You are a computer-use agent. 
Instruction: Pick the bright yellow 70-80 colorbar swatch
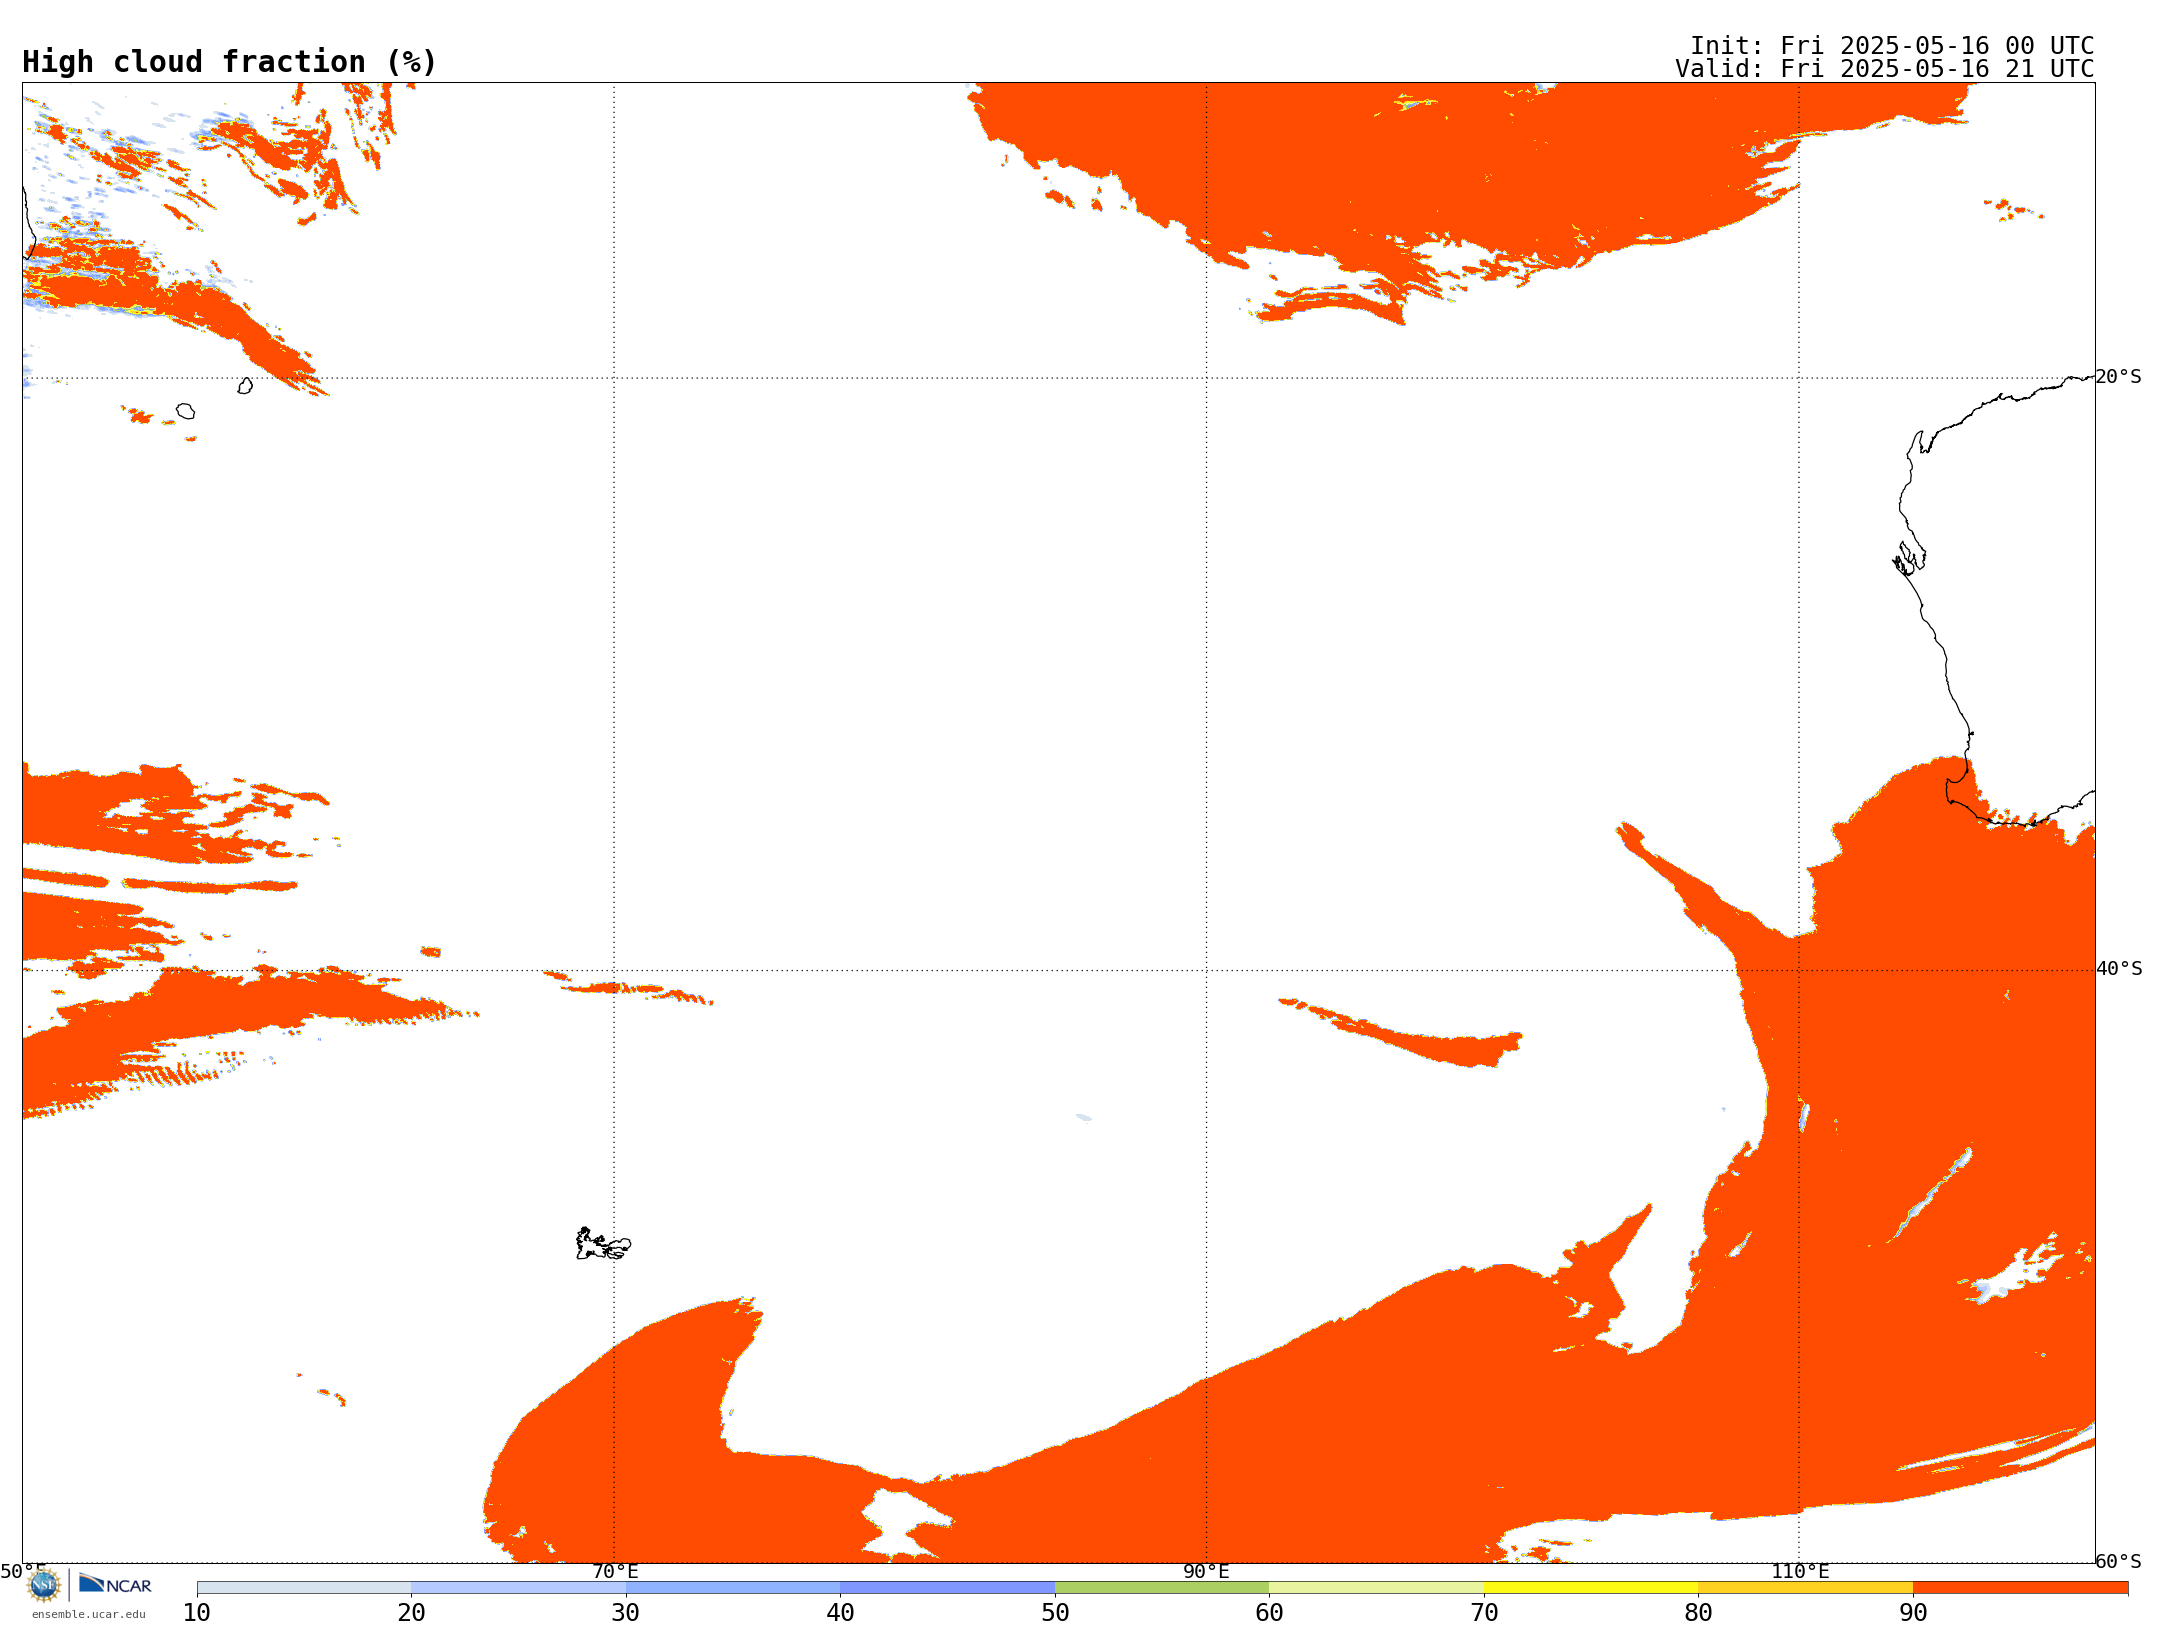pos(1591,1588)
